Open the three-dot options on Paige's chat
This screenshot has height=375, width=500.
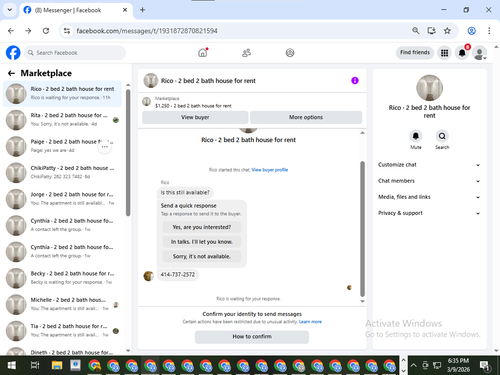[x=105, y=147]
